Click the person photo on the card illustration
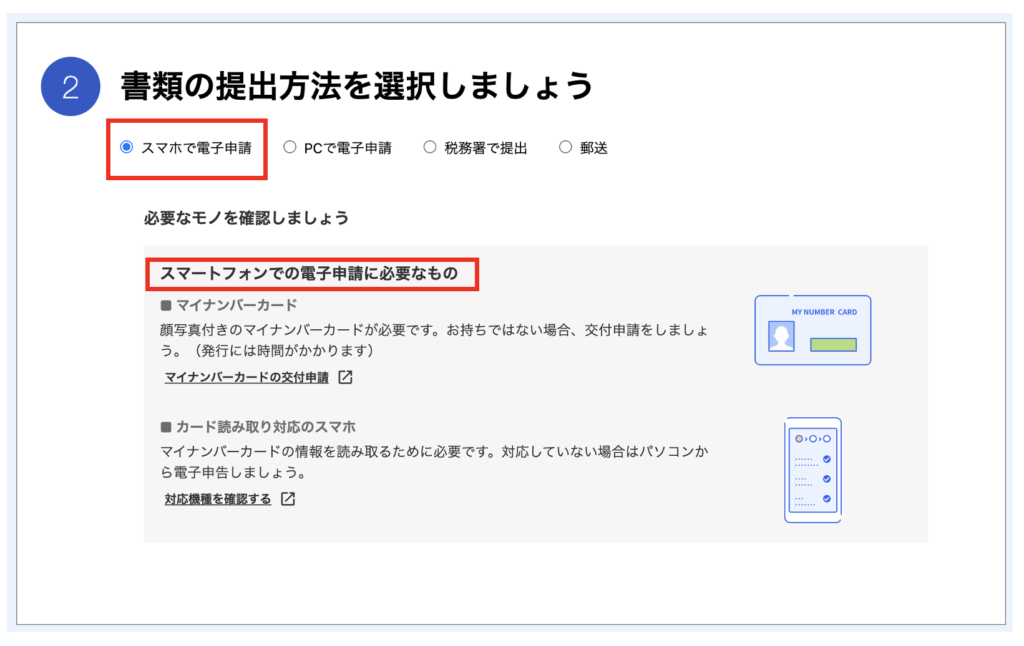1024x646 pixels. pyautogui.click(x=781, y=338)
